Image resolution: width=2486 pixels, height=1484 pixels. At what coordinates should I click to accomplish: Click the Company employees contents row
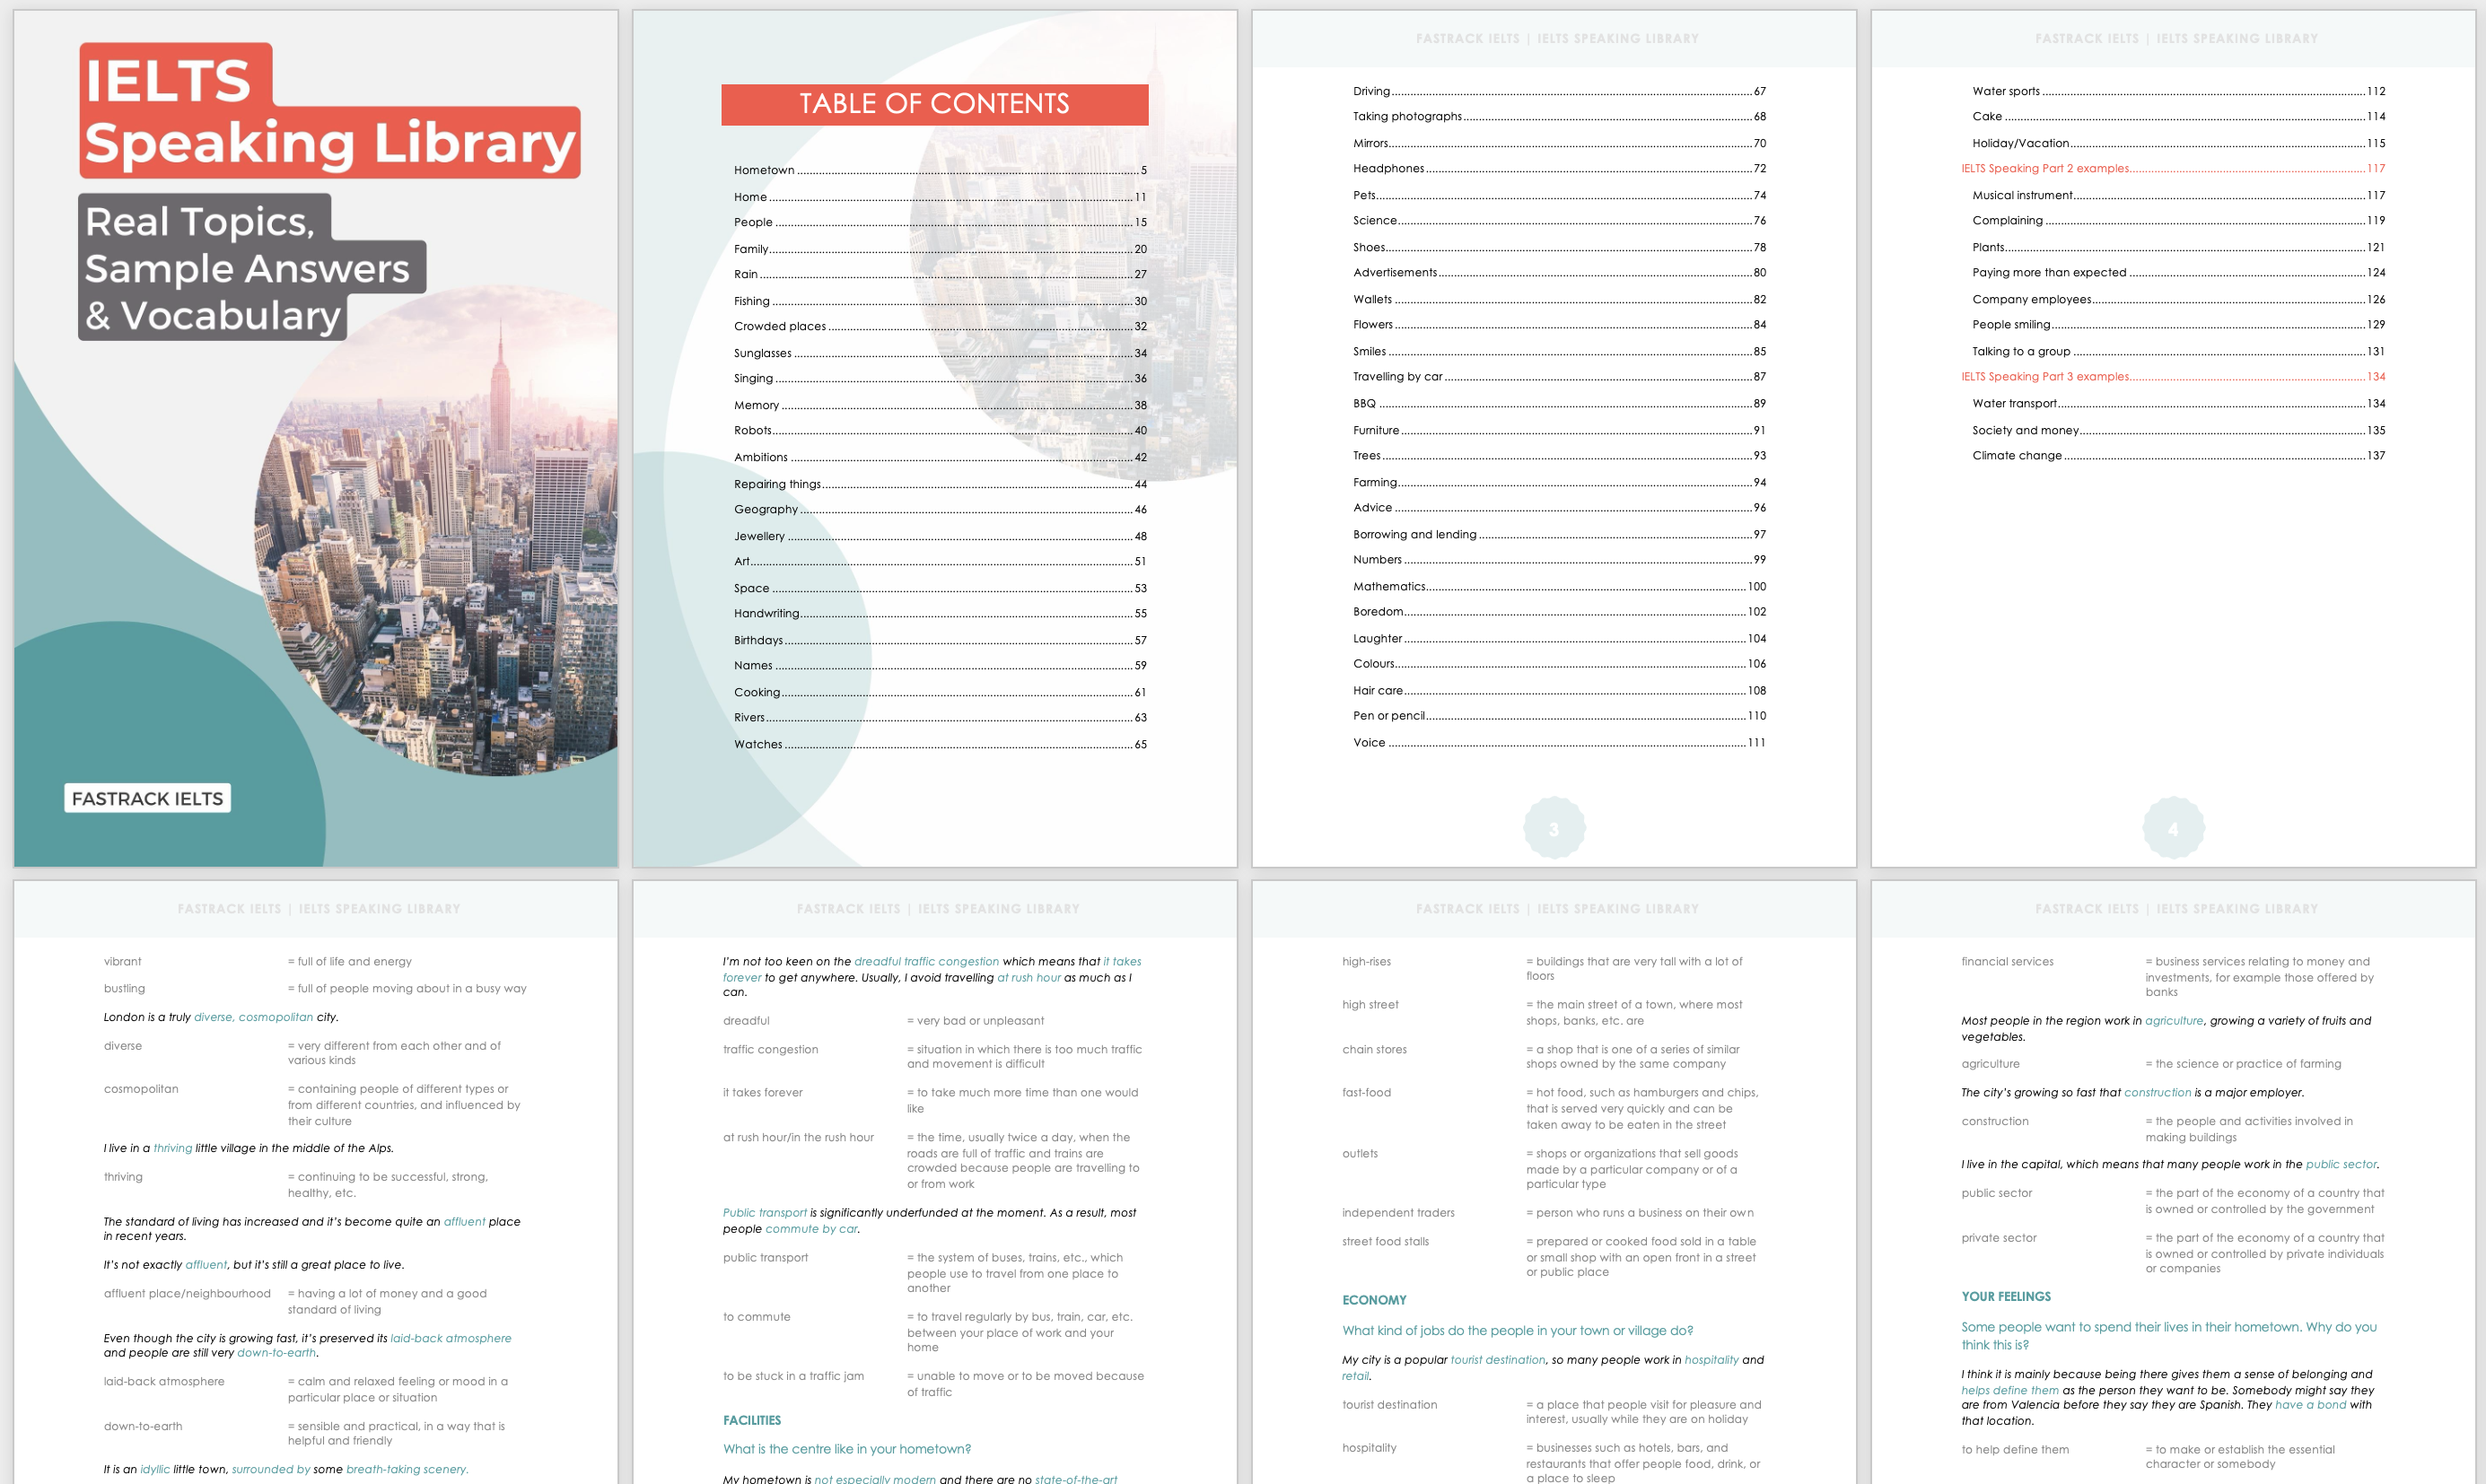[x=2178, y=299]
